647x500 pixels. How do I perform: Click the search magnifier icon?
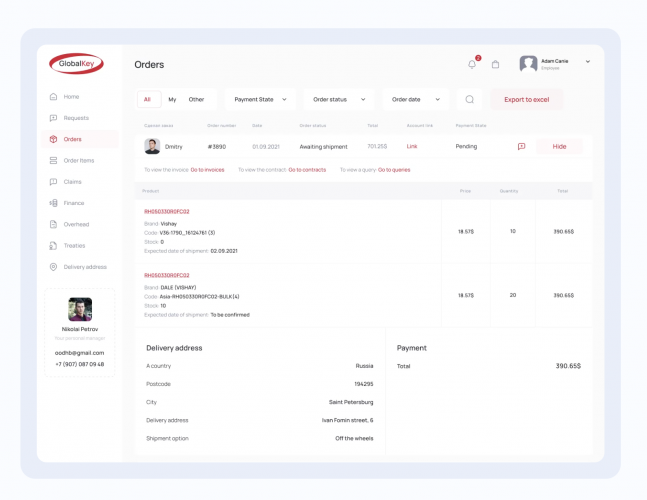click(x=470, y=99)
